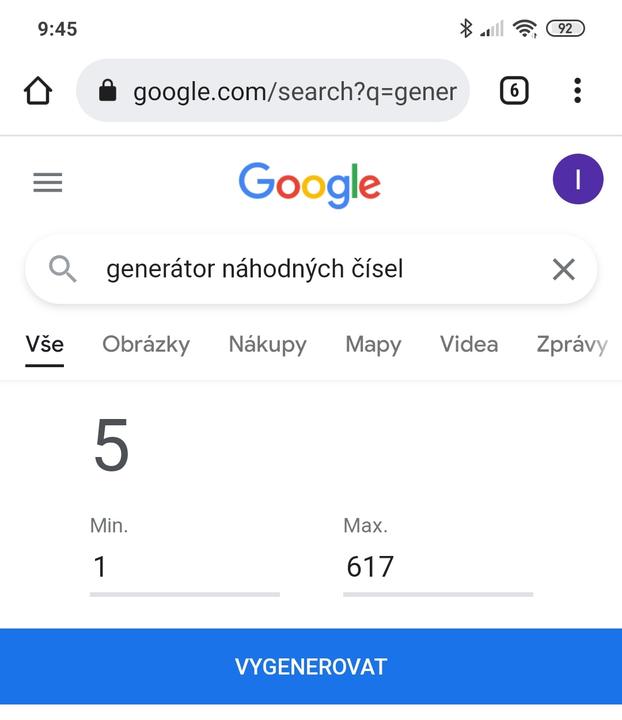Tap the lock icon in address bar
The image size is (622, 720).
pyautogui.click(x=108, y=92)
